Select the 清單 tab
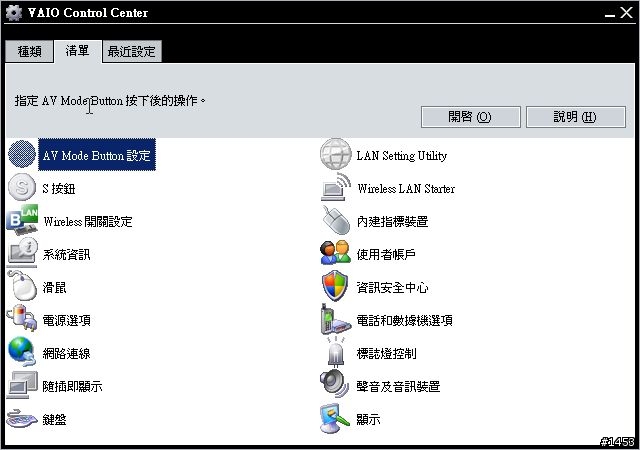This screenshot has width=640, height=450. pos(78,51)
